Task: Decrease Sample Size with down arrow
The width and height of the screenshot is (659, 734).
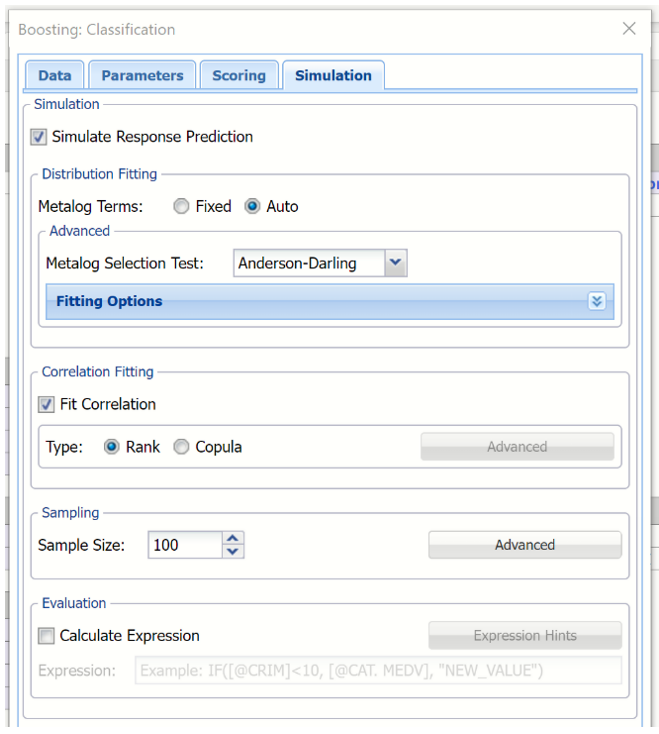Action: point(233,551)
